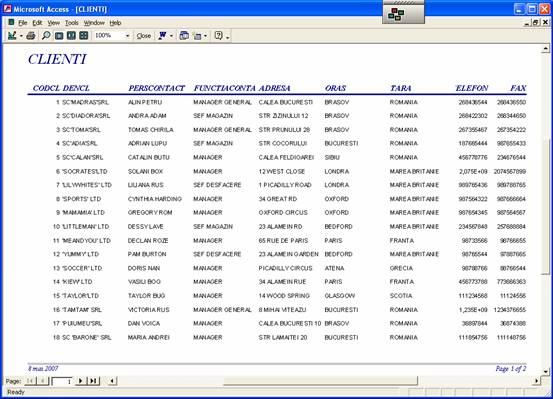Switch to Multiple Pages view
The width and height of the screenshot is (553, 399).
pos(84,36)
